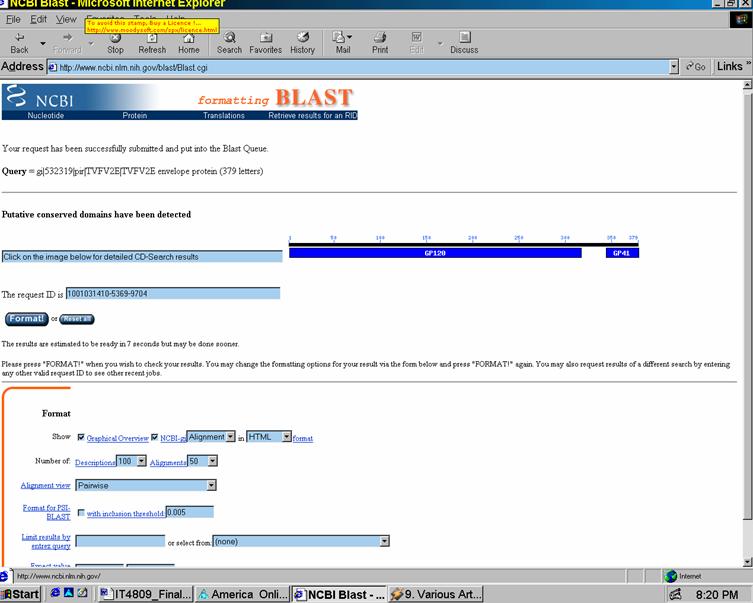Click the Links toolbar label

pyautogui.click(x=730, y=66)
